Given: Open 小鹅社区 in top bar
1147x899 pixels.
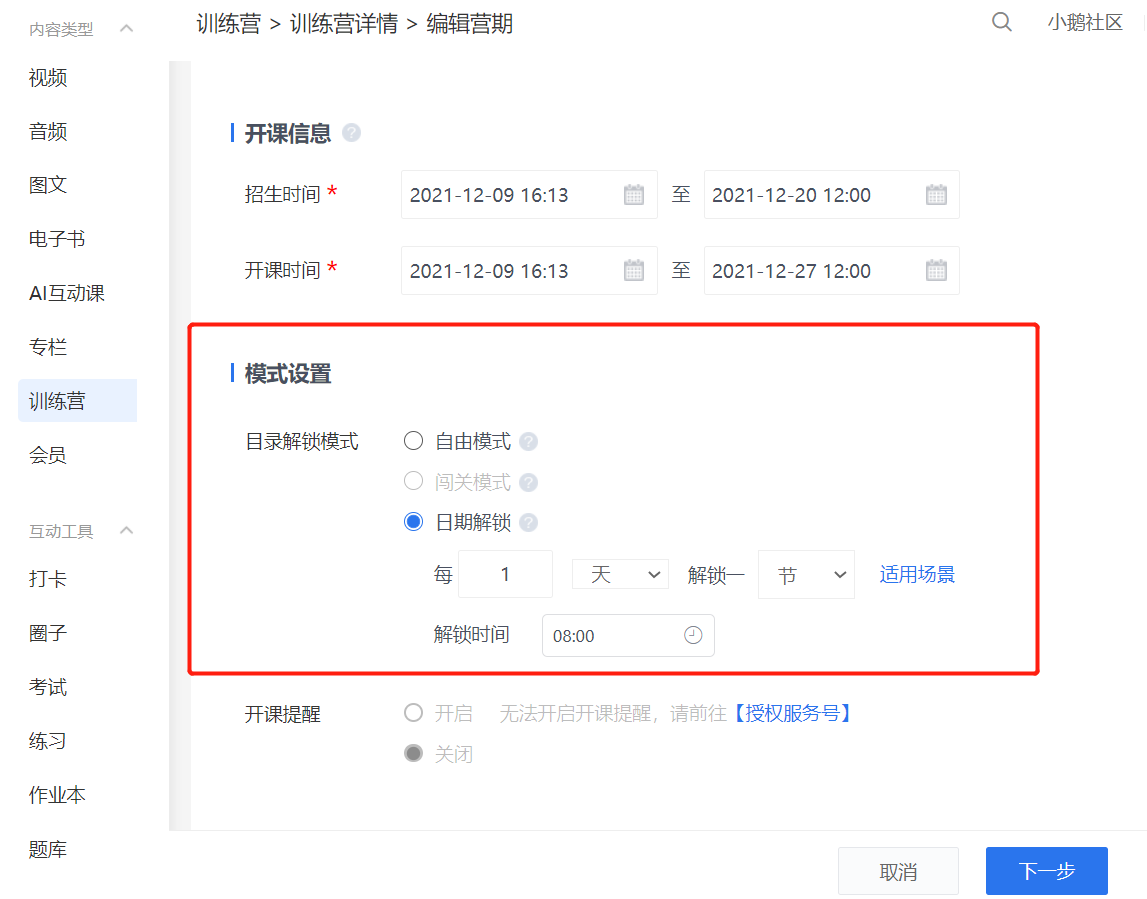Looking at the screenshot, I should 1085,23.
